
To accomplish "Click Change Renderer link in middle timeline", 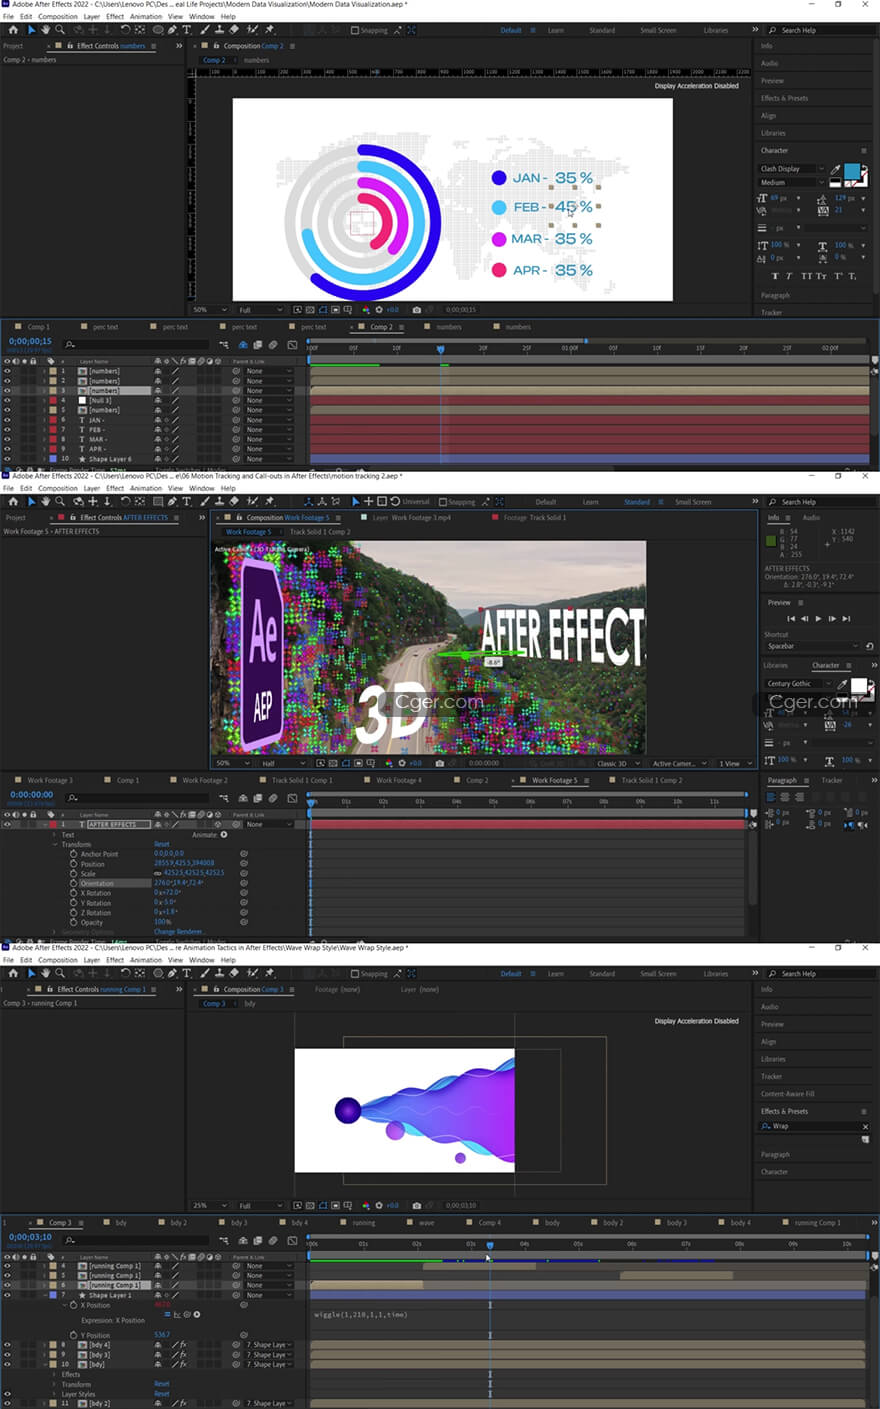I will click(x=178, y=932).
